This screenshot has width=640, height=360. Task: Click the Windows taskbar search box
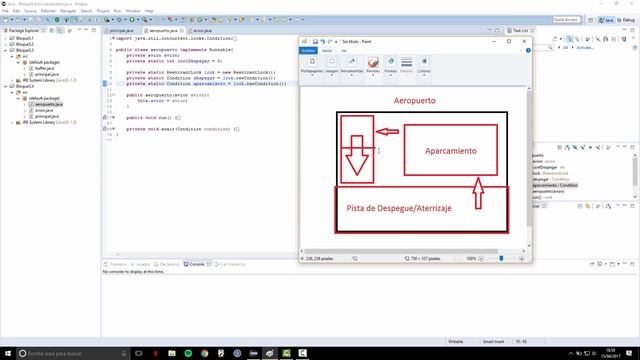[73, 353]
